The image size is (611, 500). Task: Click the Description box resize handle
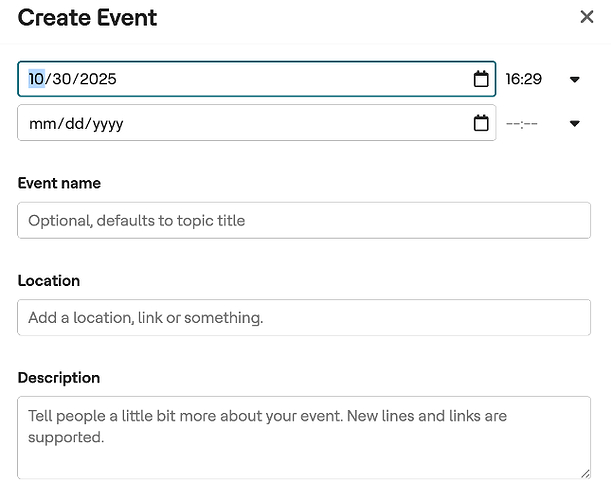[585, 472]
